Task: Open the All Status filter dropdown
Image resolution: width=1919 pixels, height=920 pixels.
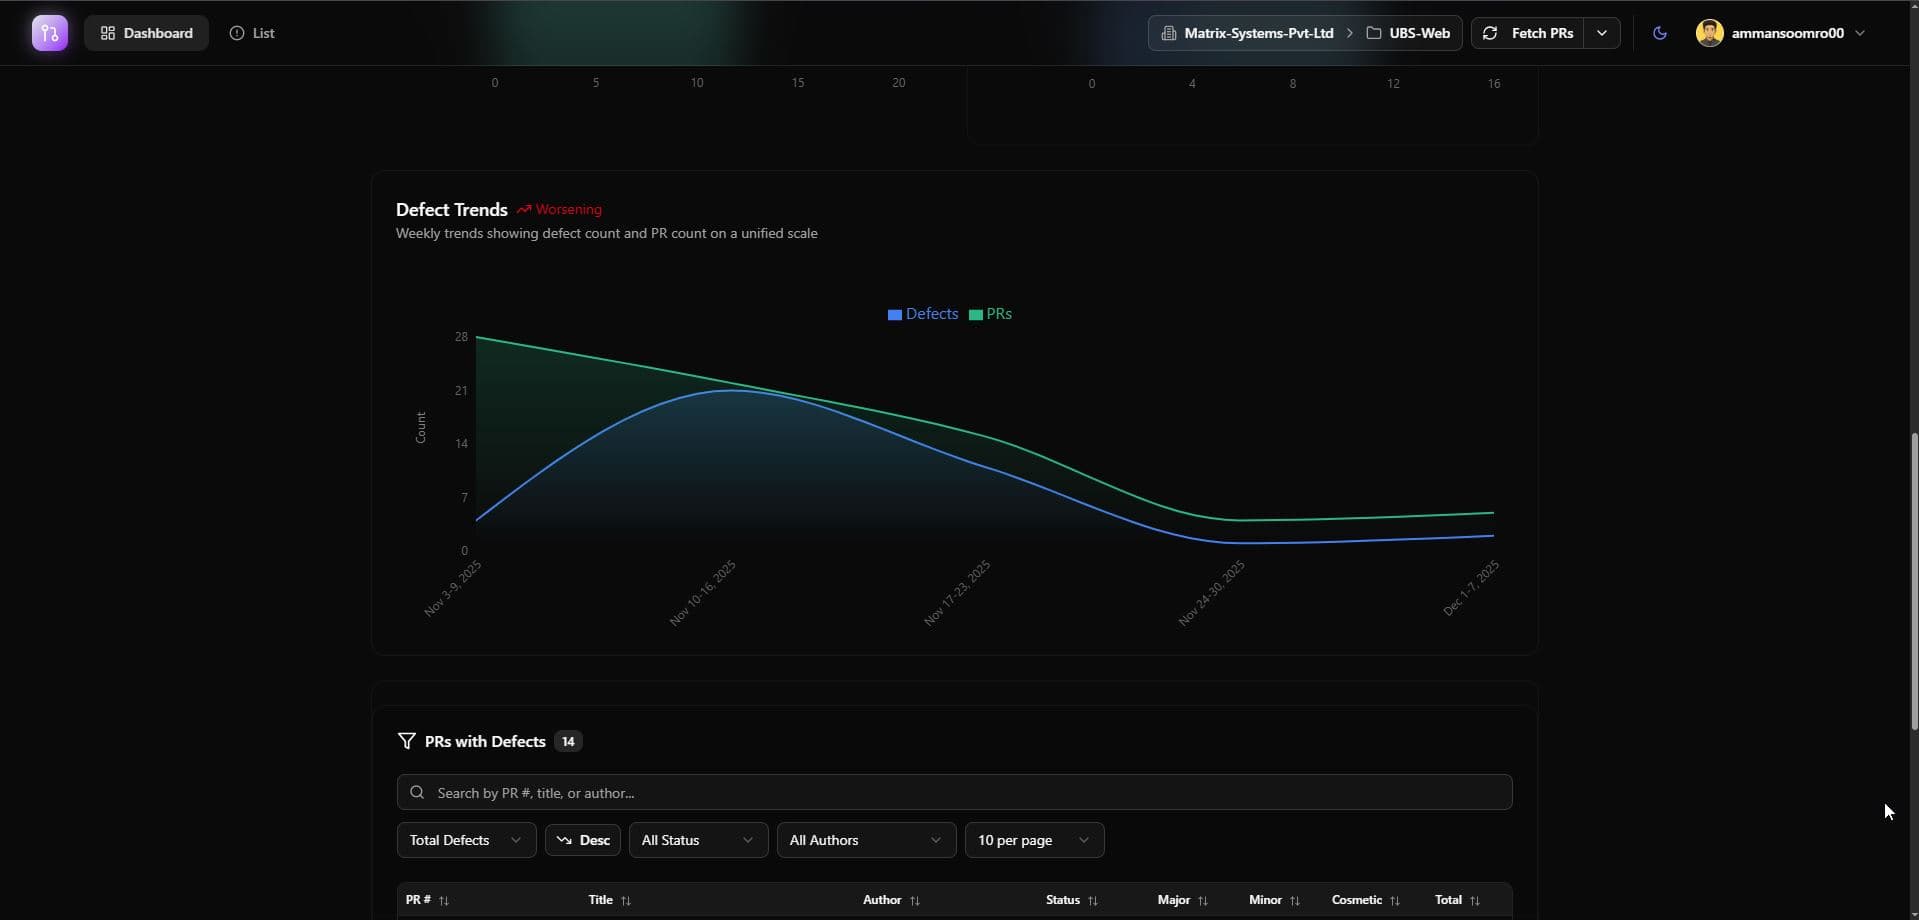Action: point(698,840)
